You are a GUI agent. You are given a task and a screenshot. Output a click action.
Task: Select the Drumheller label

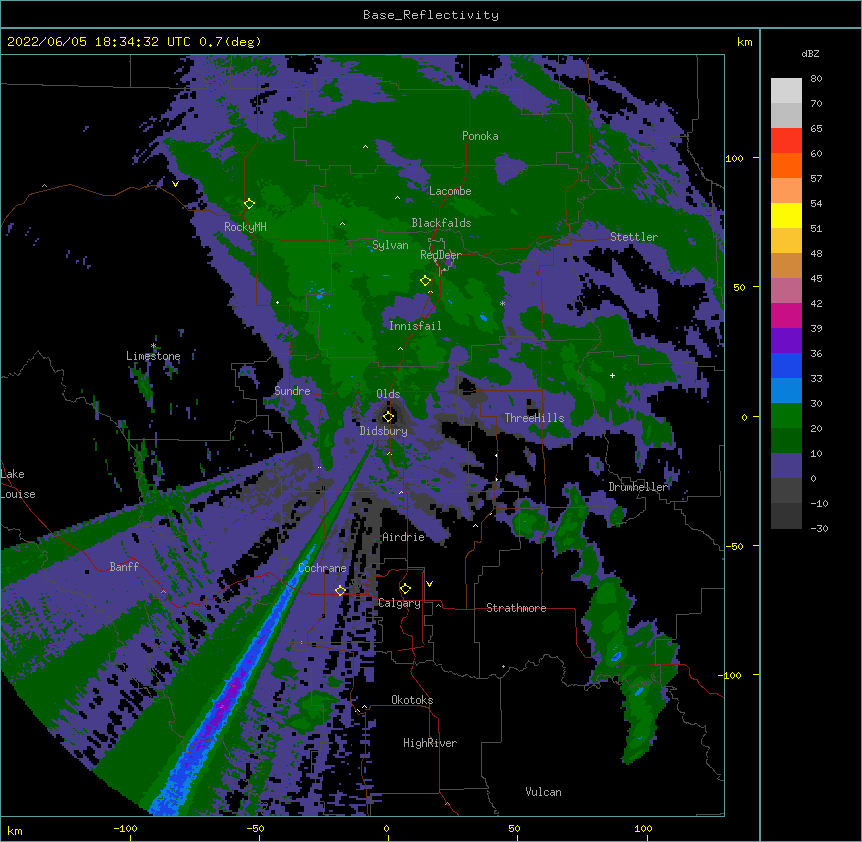pos(638,487)
